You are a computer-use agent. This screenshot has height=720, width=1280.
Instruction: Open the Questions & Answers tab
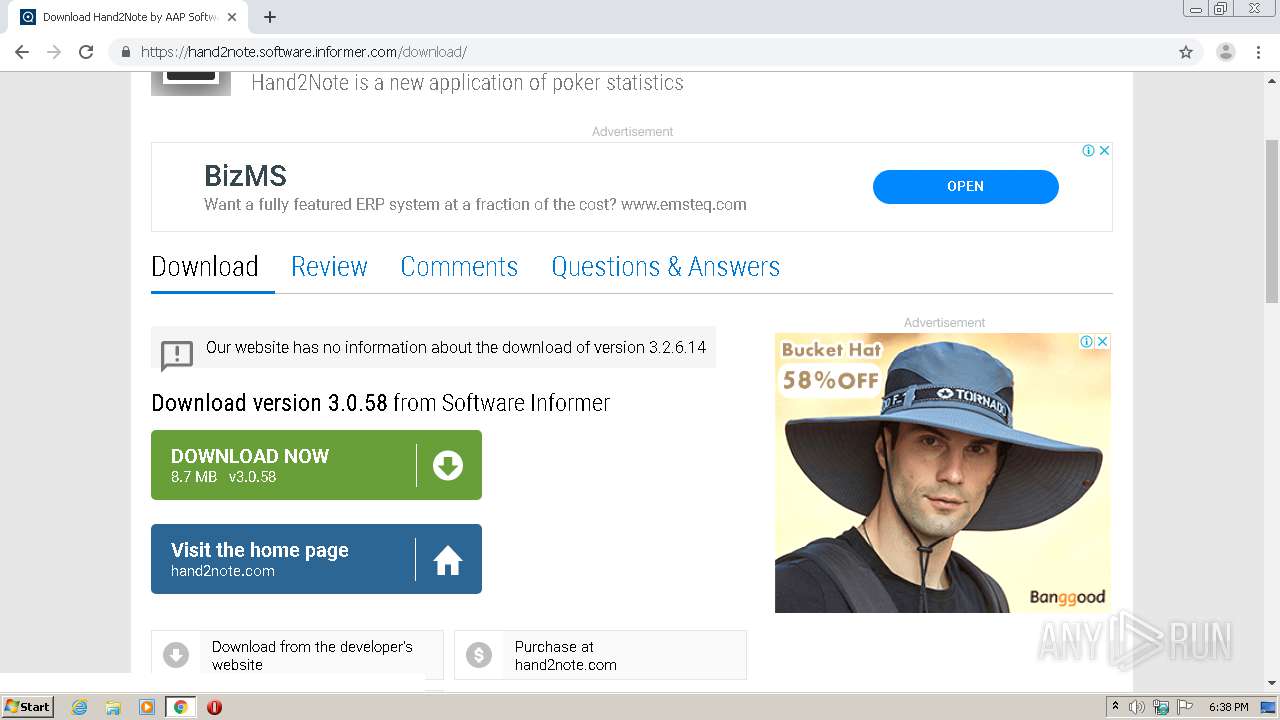665,267
